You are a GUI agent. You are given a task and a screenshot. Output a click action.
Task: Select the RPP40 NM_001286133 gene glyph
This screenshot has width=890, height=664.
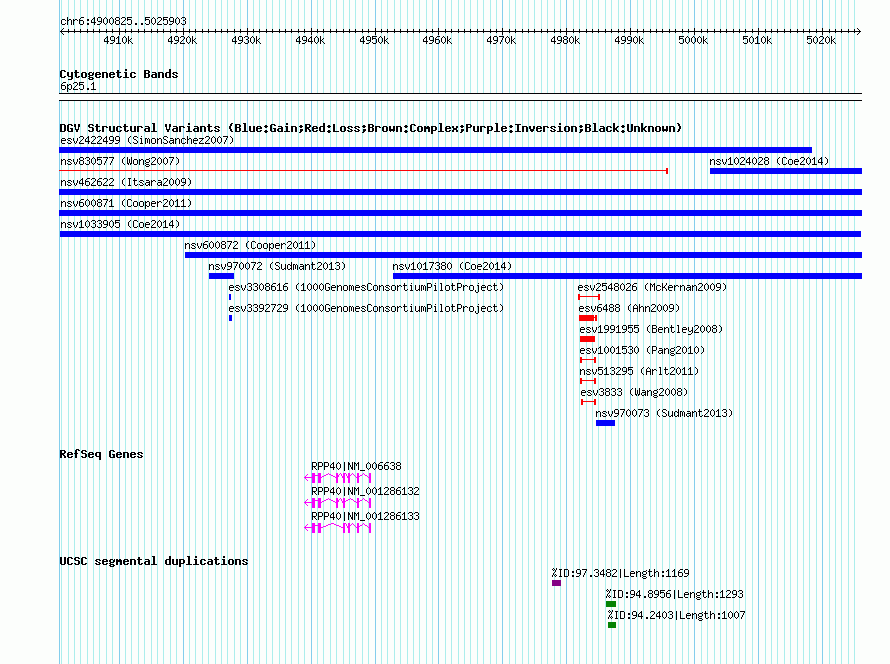(338, 528)
